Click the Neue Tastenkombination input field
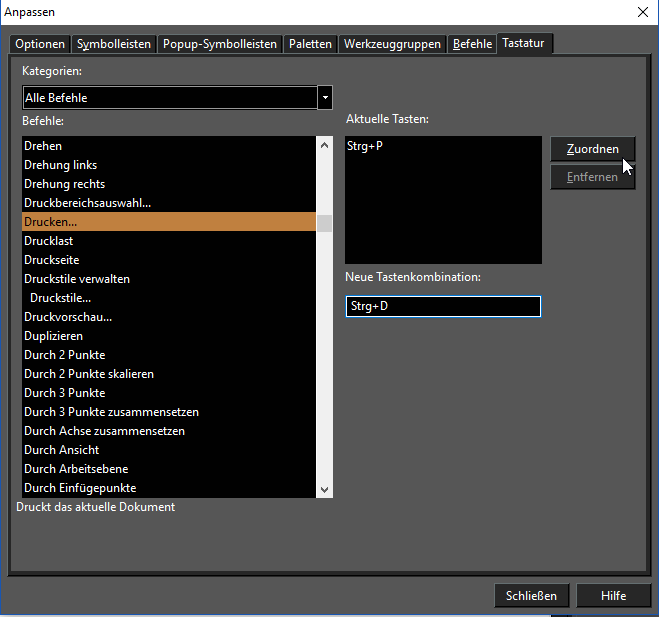The image size is (659, 617). pos(443,306)
